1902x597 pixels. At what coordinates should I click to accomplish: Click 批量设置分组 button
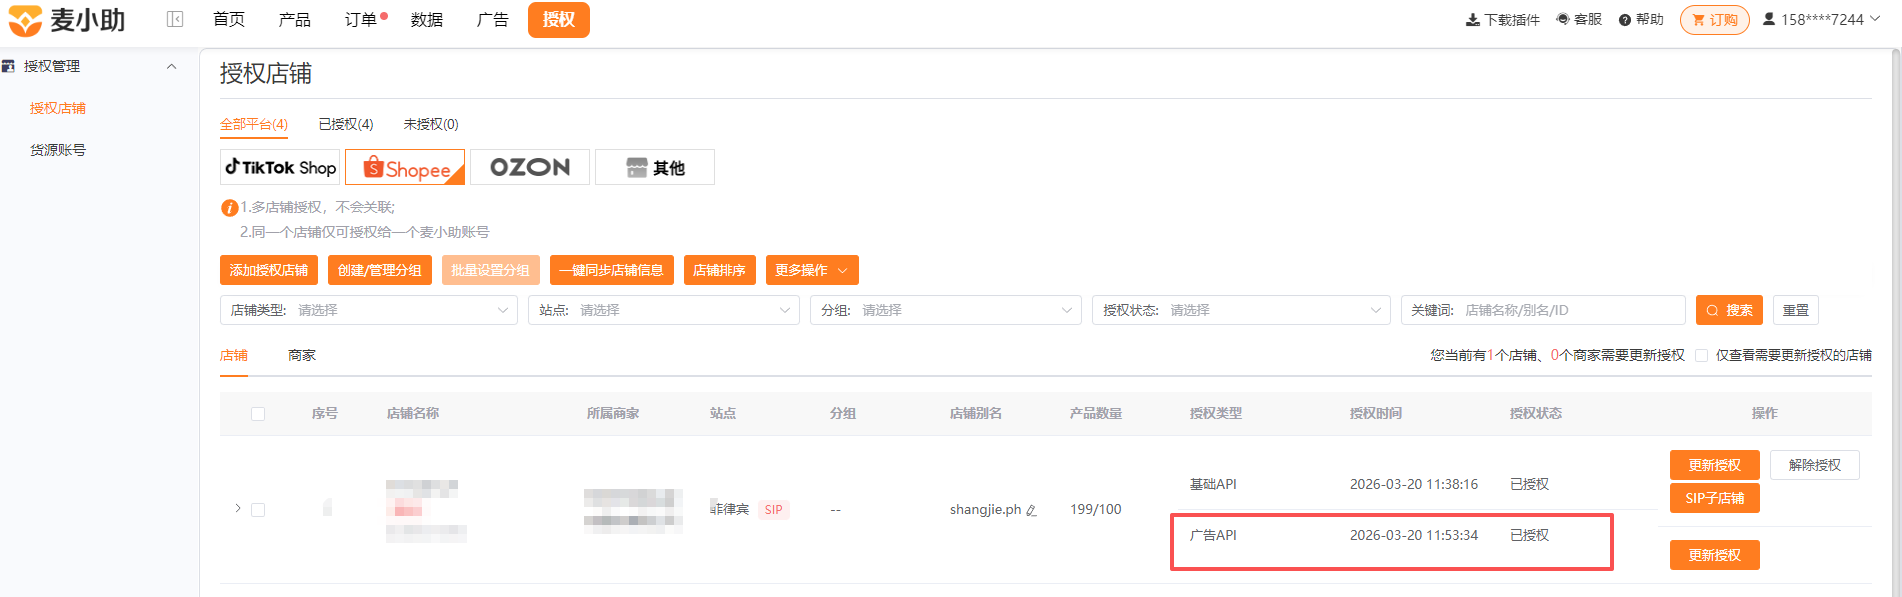coord(491,270)
